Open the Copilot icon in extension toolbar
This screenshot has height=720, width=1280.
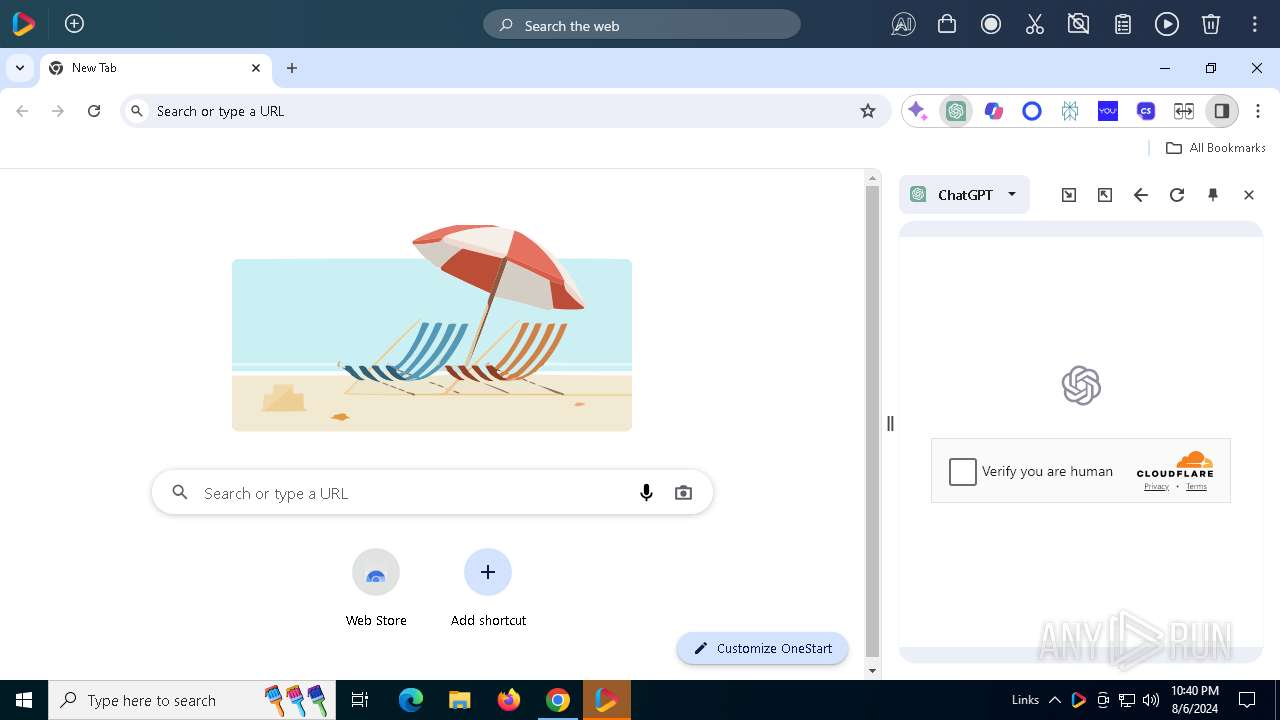[994, 111]
